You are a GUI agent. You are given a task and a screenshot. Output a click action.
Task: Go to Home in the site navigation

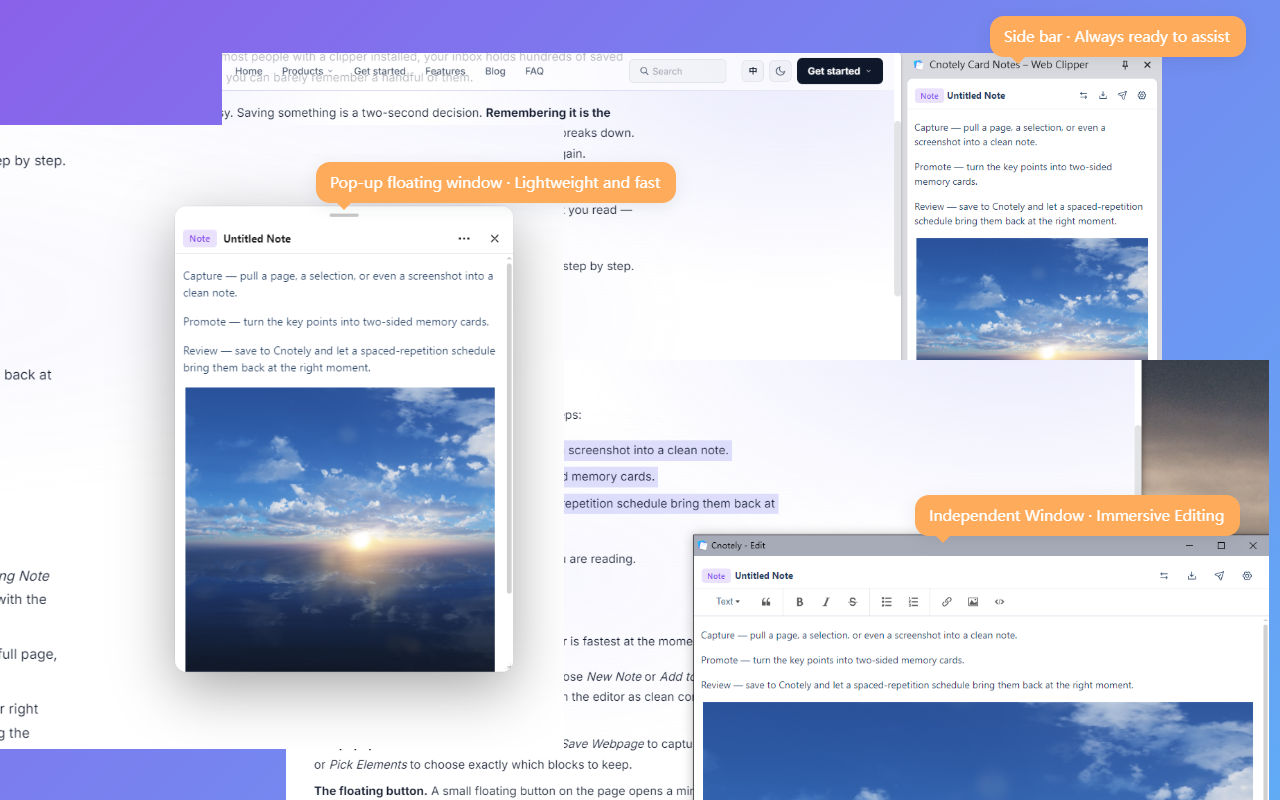coord(248,71)
